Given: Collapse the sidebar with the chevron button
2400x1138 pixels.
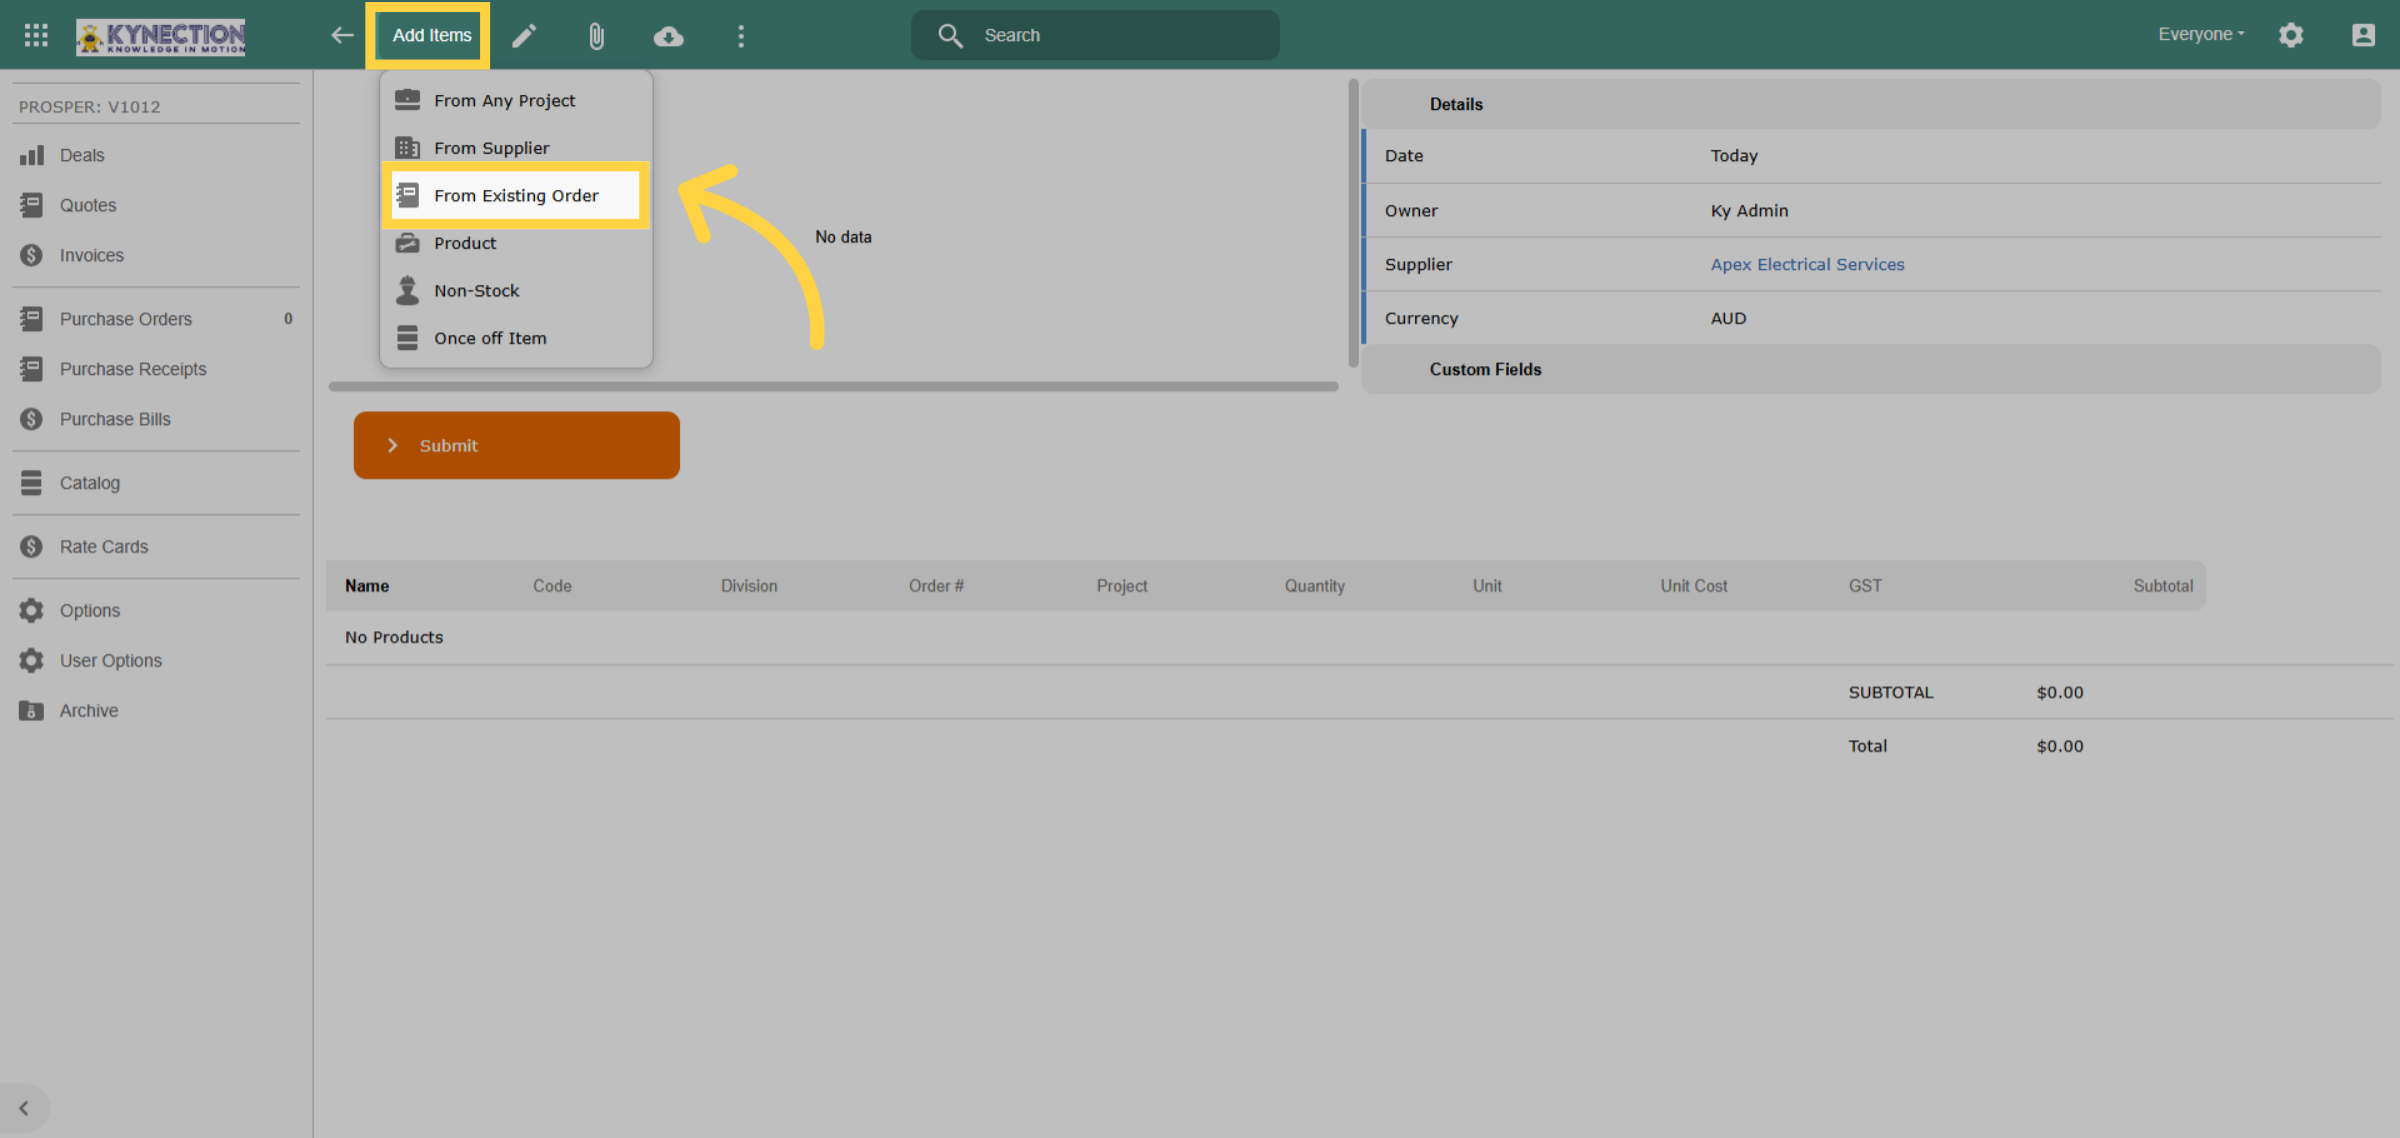Looking at the screenshot, I should [x=24, y=1108].
